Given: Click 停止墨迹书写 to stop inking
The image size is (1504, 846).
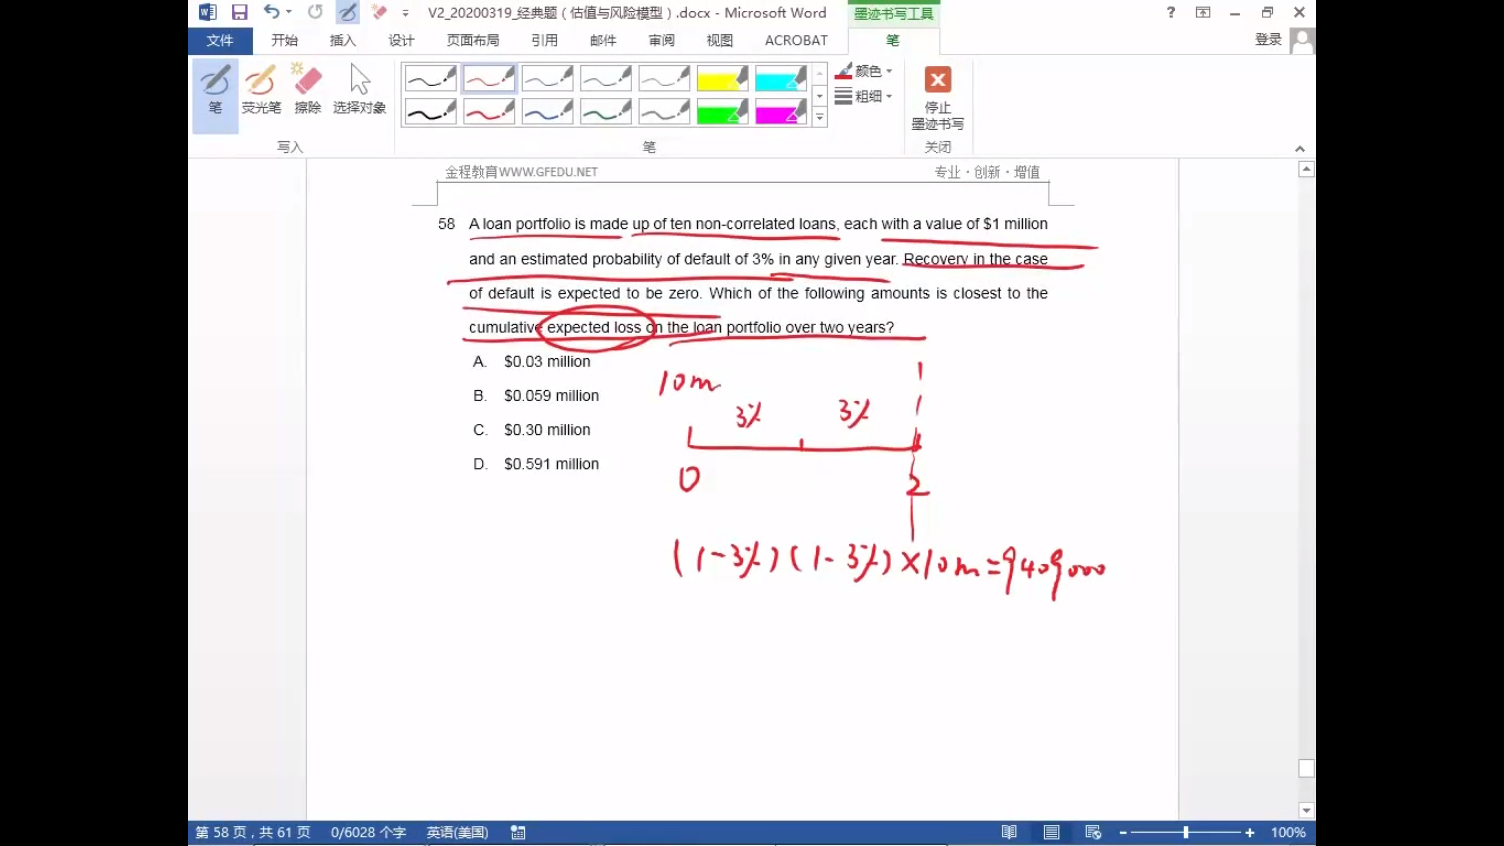Looking at the screenshot, I should 938,98.
